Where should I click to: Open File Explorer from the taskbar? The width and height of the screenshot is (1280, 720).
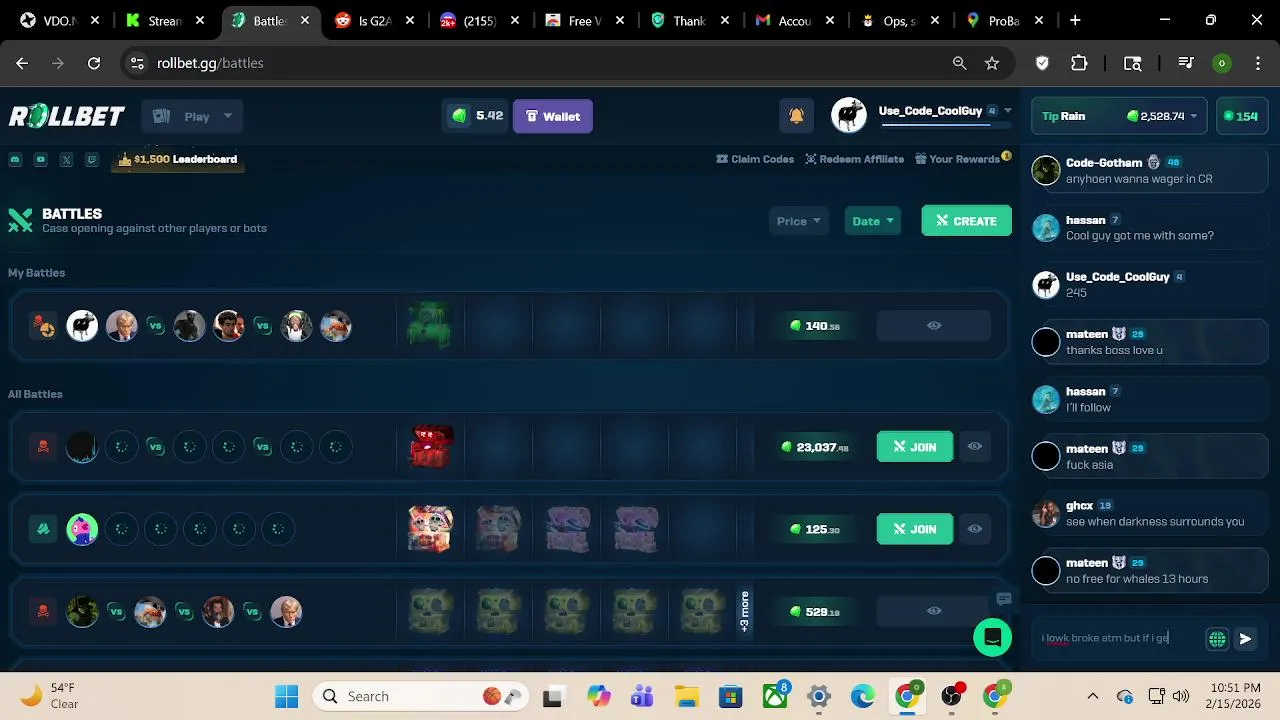click(686, 696)
